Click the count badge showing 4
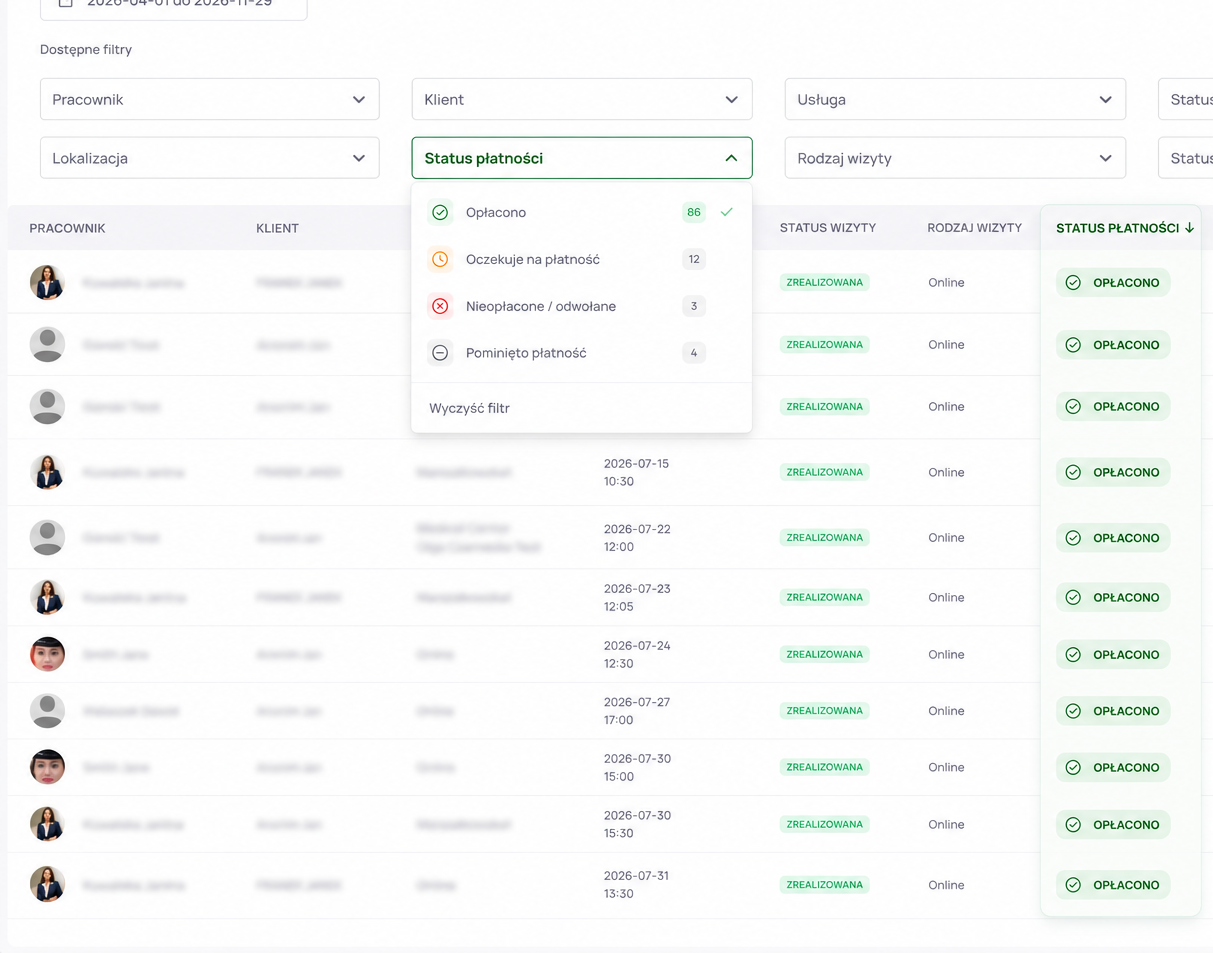This screenshot has height=953, width=1213. point(694,353)
